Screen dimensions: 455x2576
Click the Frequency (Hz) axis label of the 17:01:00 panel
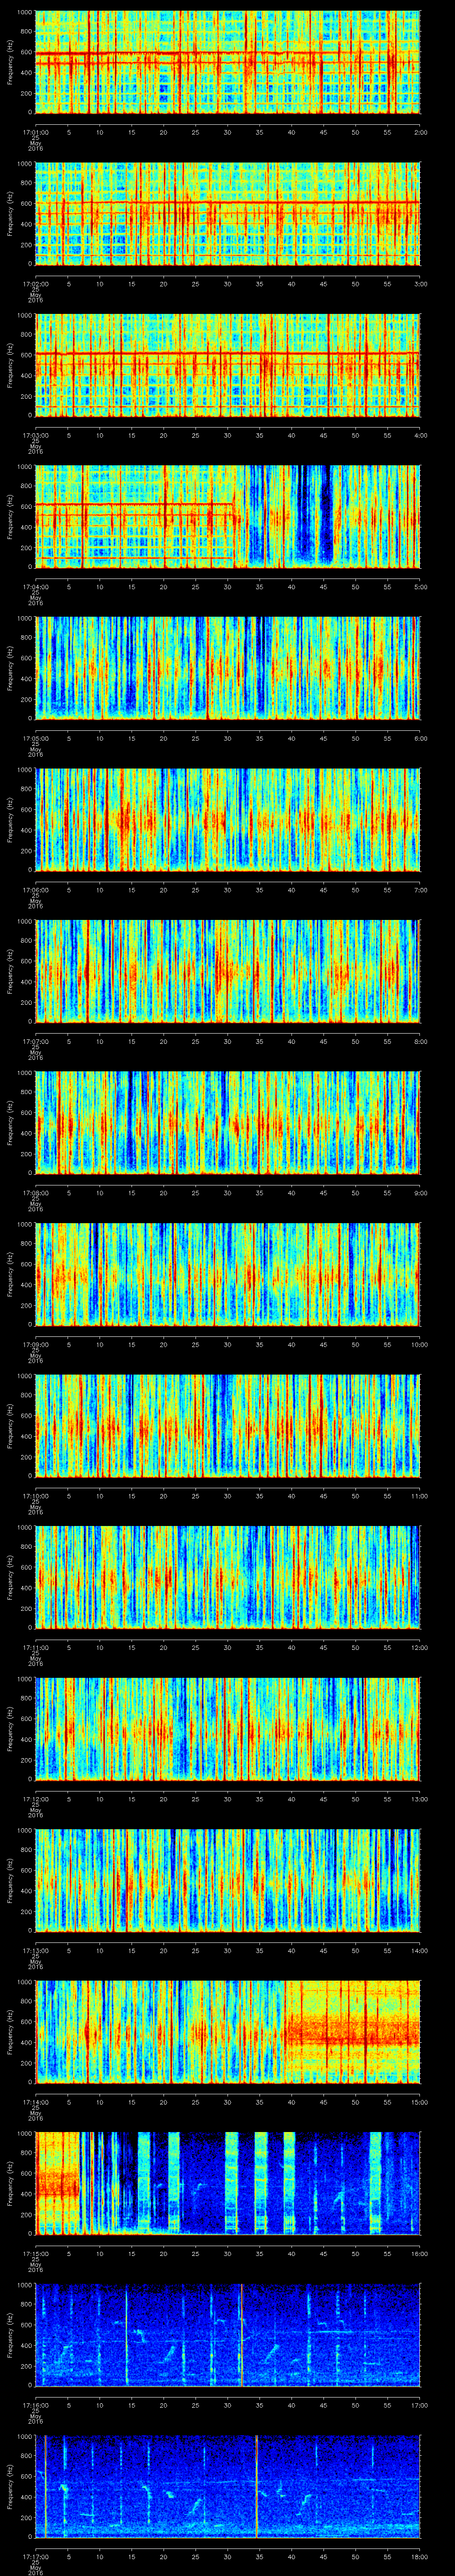pyautogui.click(x=10, y=62)
